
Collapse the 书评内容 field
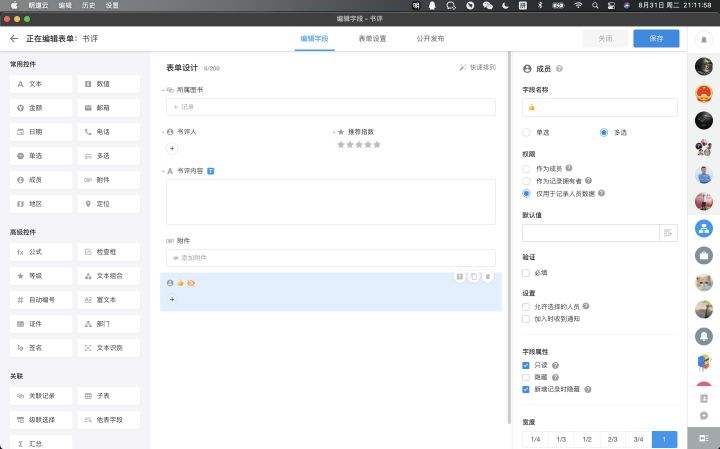click(x=163, y=171)
